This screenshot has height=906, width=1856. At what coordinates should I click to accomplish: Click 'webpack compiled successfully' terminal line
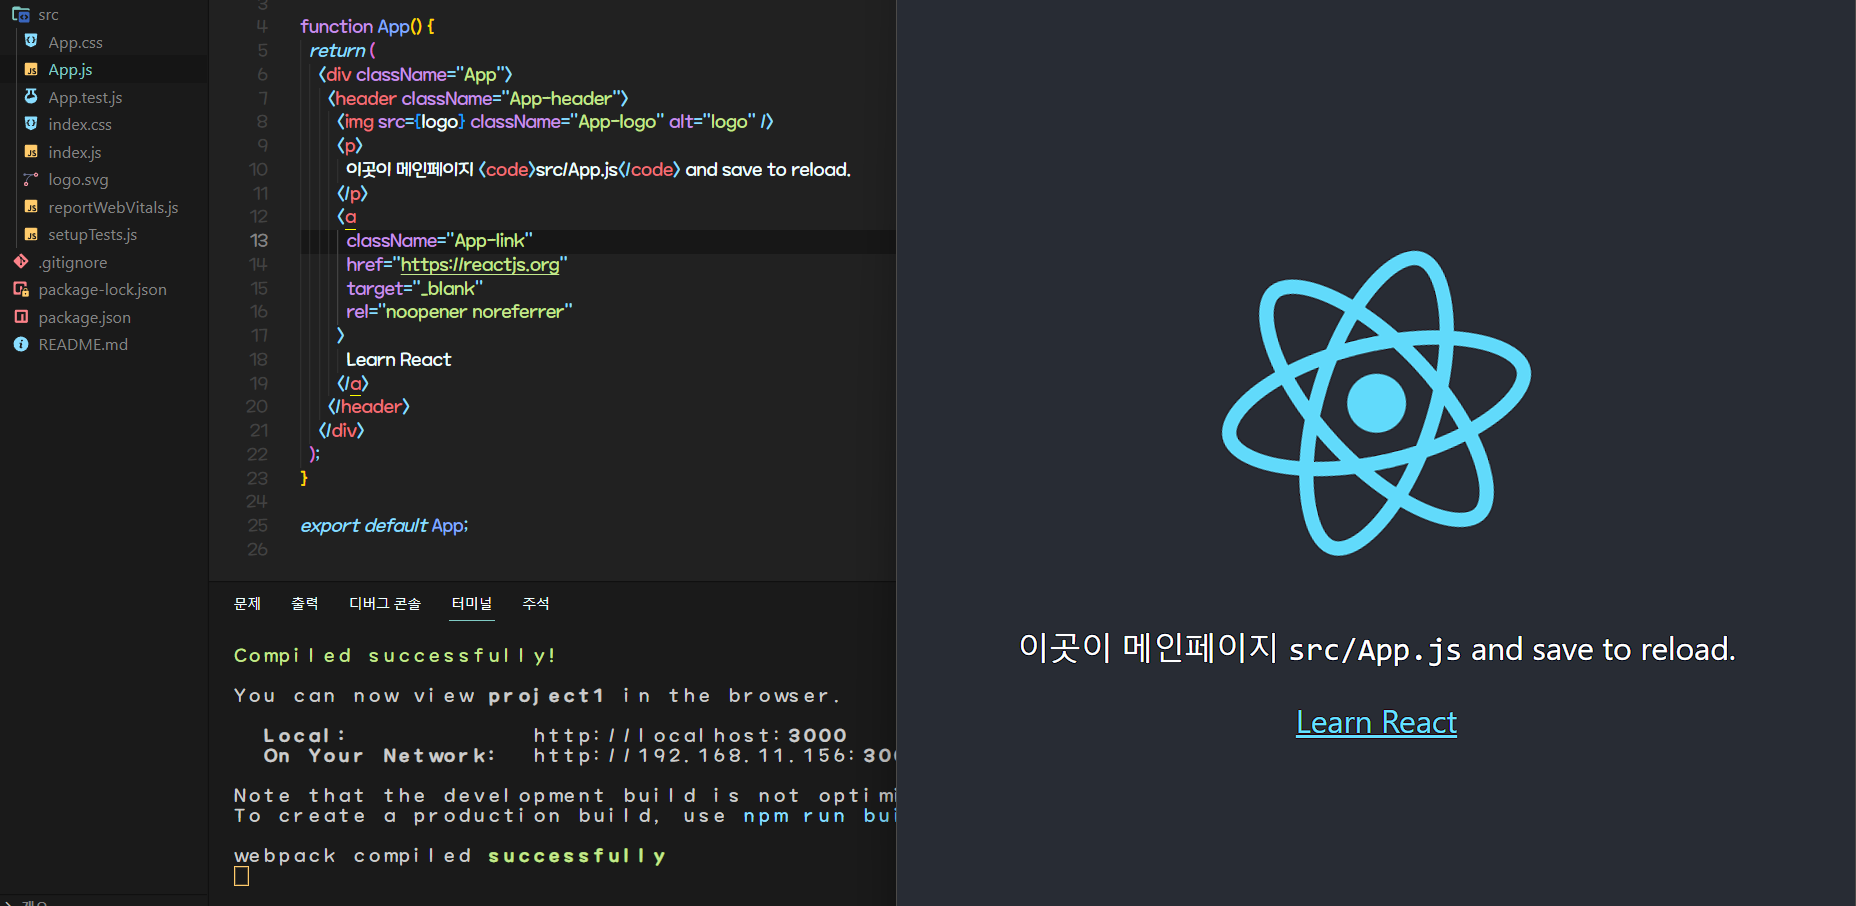(450, 856)
